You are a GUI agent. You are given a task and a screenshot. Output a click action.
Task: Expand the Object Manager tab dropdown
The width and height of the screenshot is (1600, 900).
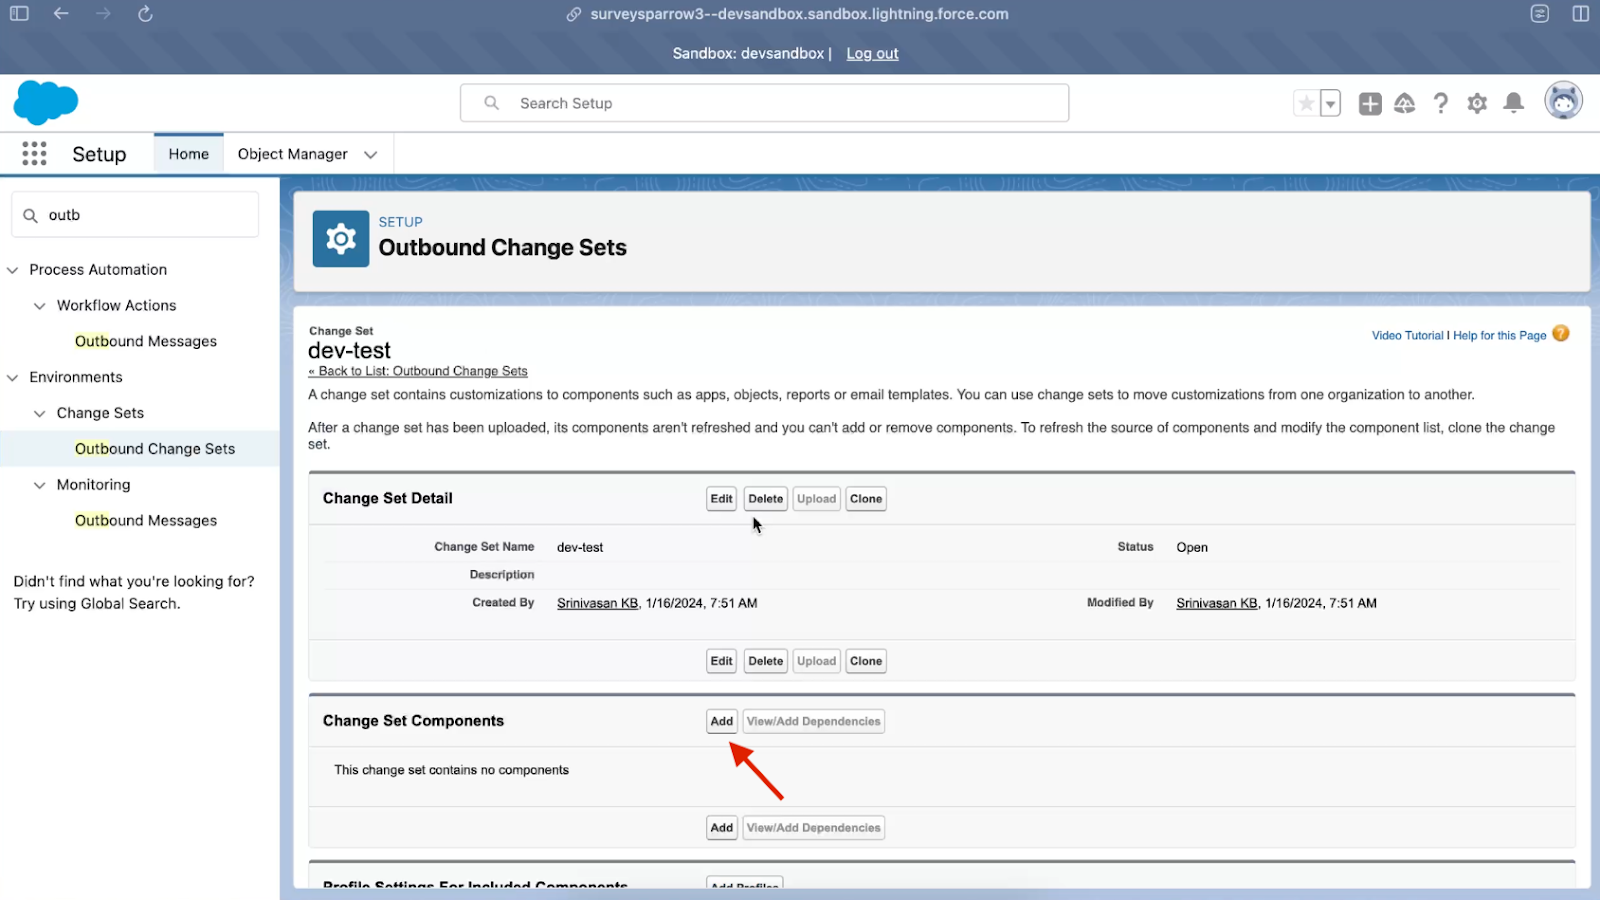pos(371,154)
